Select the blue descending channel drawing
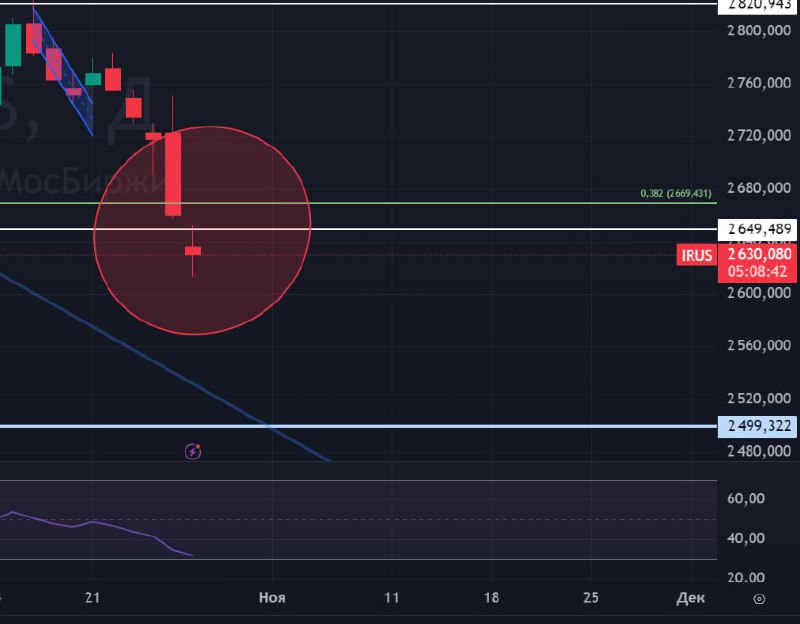Image resolution: width=800 pixels, height=624 pixels. click(x=63, y=71)
